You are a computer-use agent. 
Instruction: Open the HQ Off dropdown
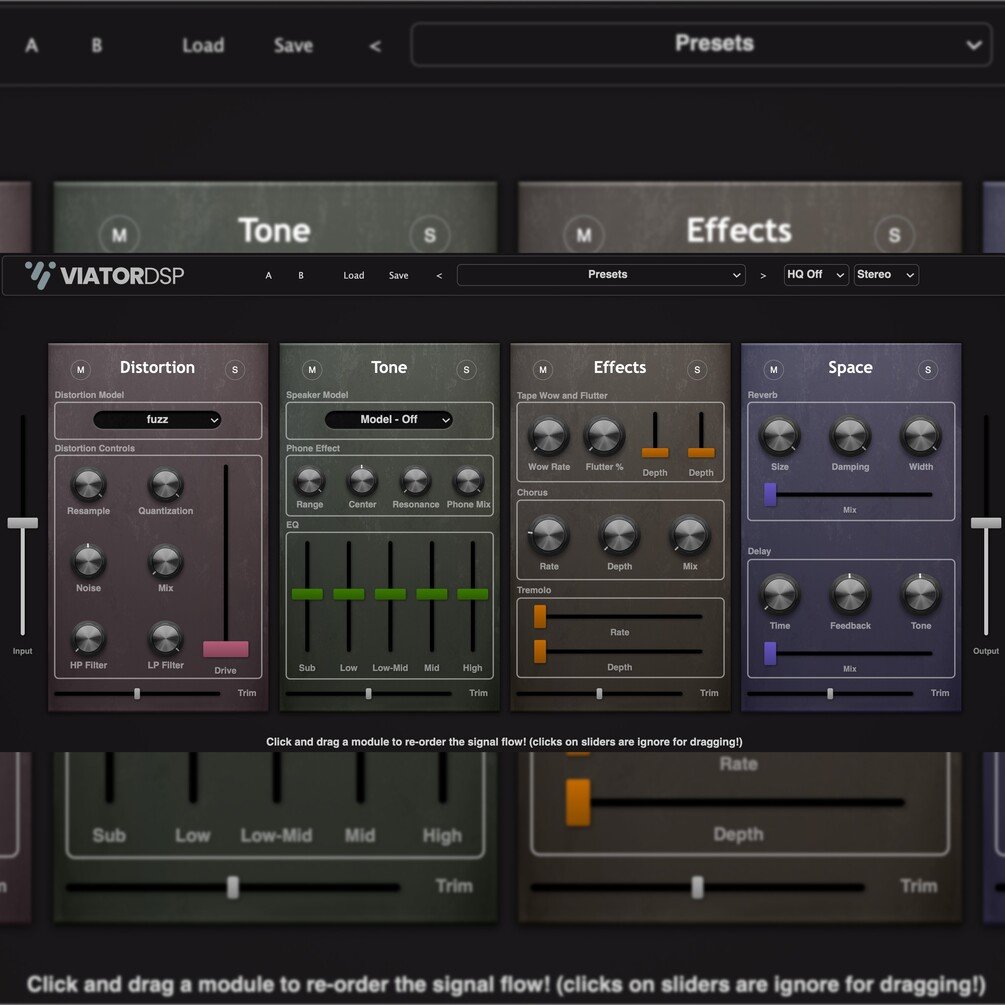point(815,275)
